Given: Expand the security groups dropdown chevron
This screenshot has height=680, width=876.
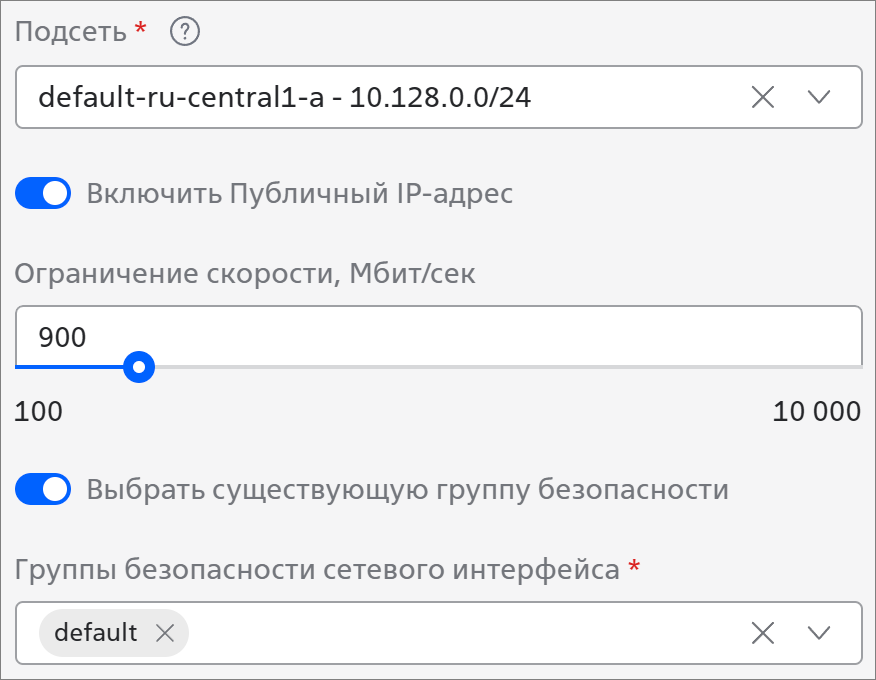Looking at the screenshot, I should click(x=819, y=633).
